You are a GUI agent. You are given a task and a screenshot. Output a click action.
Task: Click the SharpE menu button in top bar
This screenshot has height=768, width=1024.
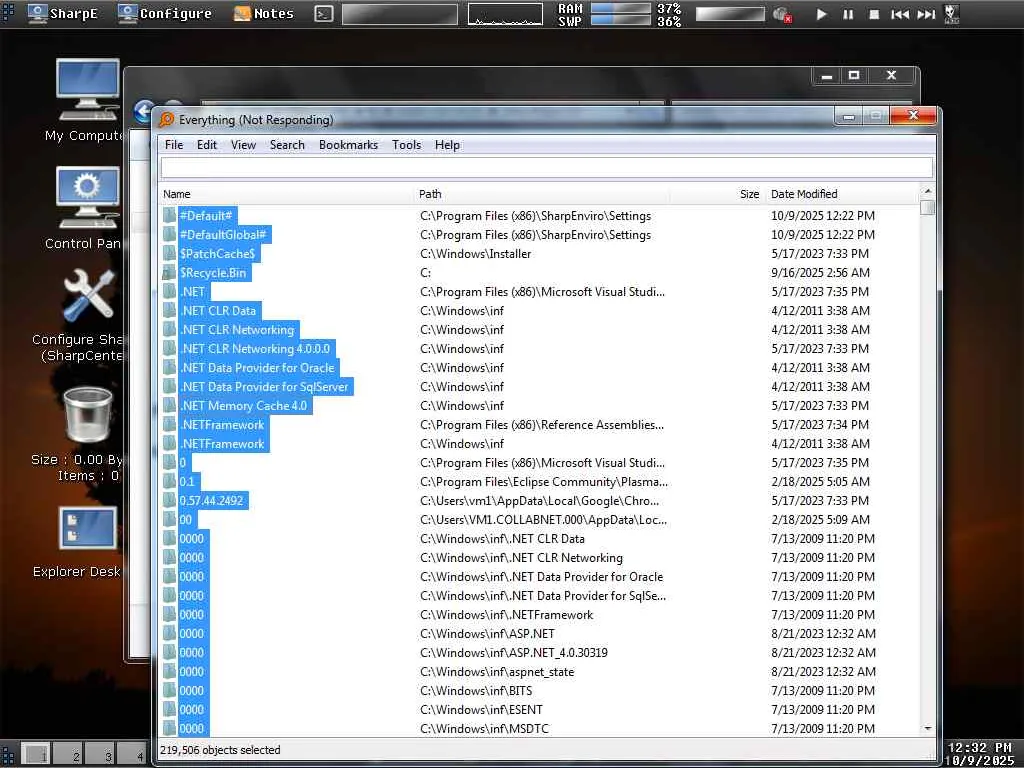(63, 13)
